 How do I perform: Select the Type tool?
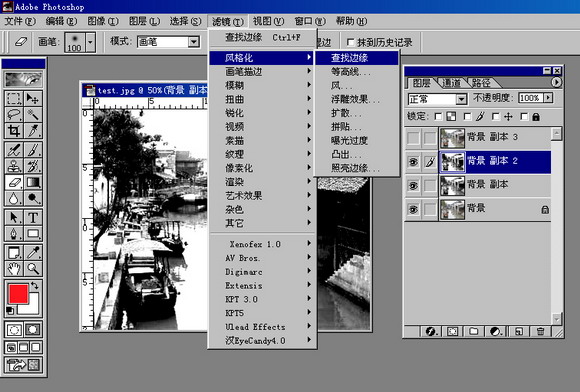point(33,217)
